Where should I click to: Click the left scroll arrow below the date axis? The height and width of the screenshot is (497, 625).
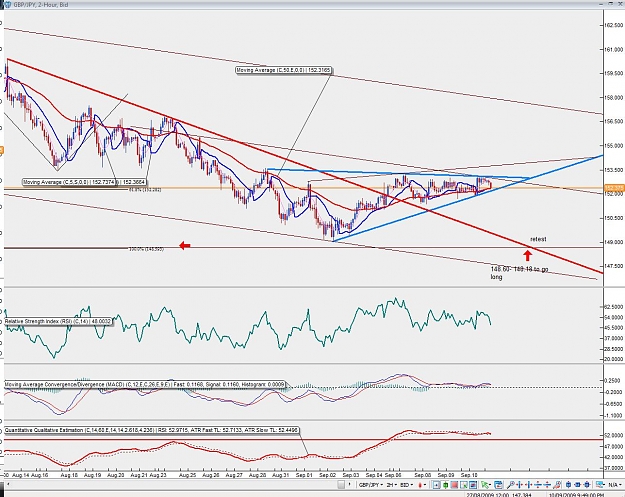coord(7,485)
